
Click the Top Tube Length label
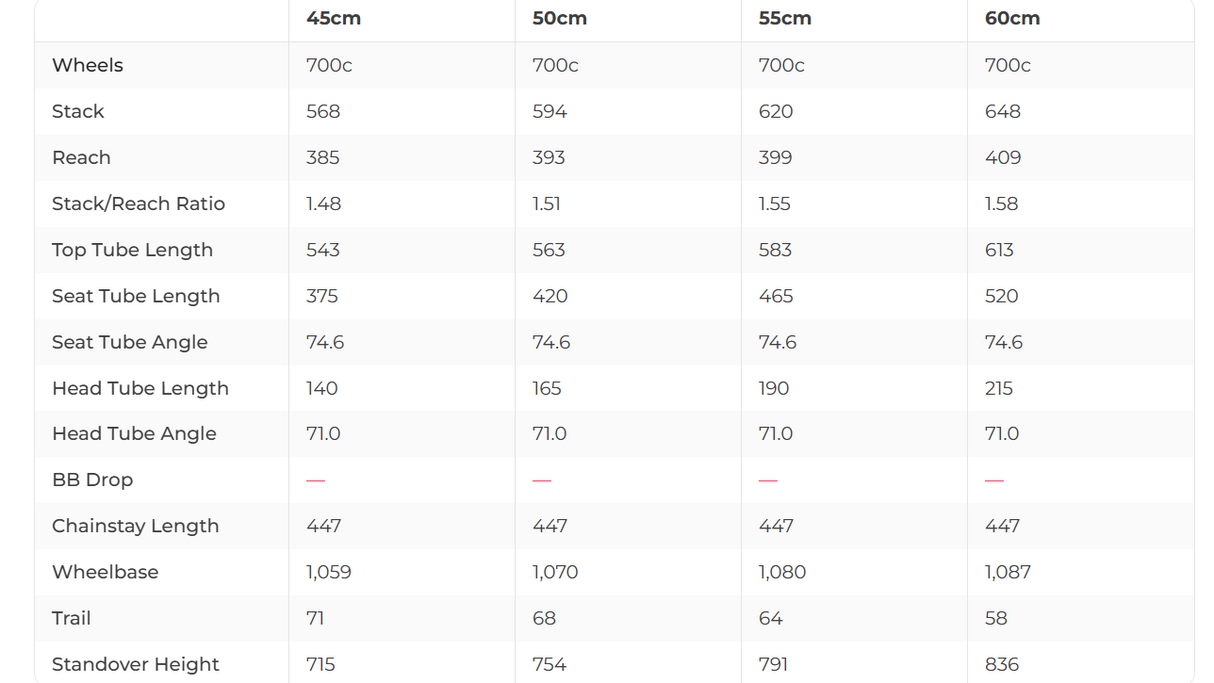pos(132,250)
